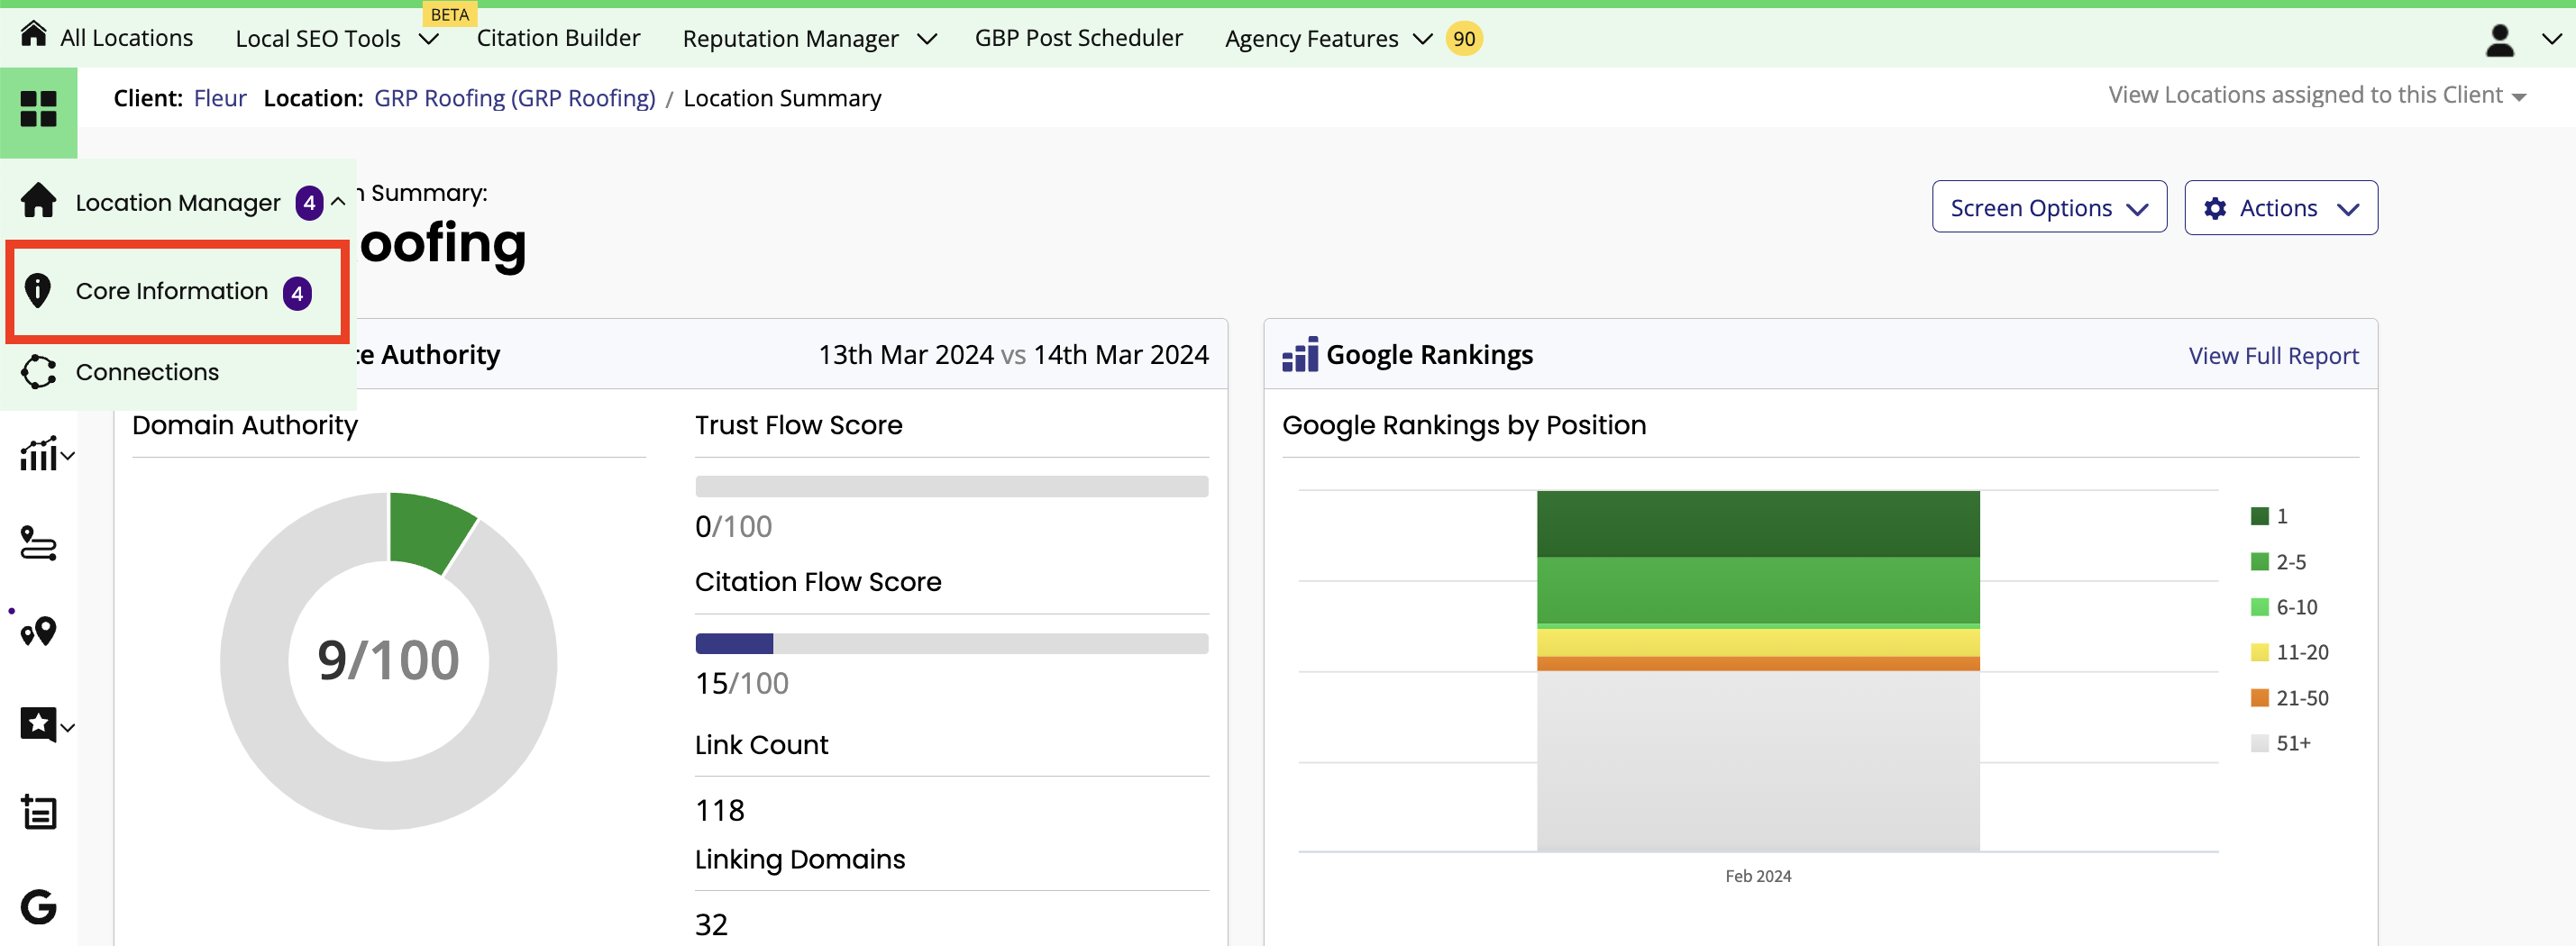Open the Google G icon in sidebar
The width and height of the screenshot is (2576, 946).
point(38,906)
